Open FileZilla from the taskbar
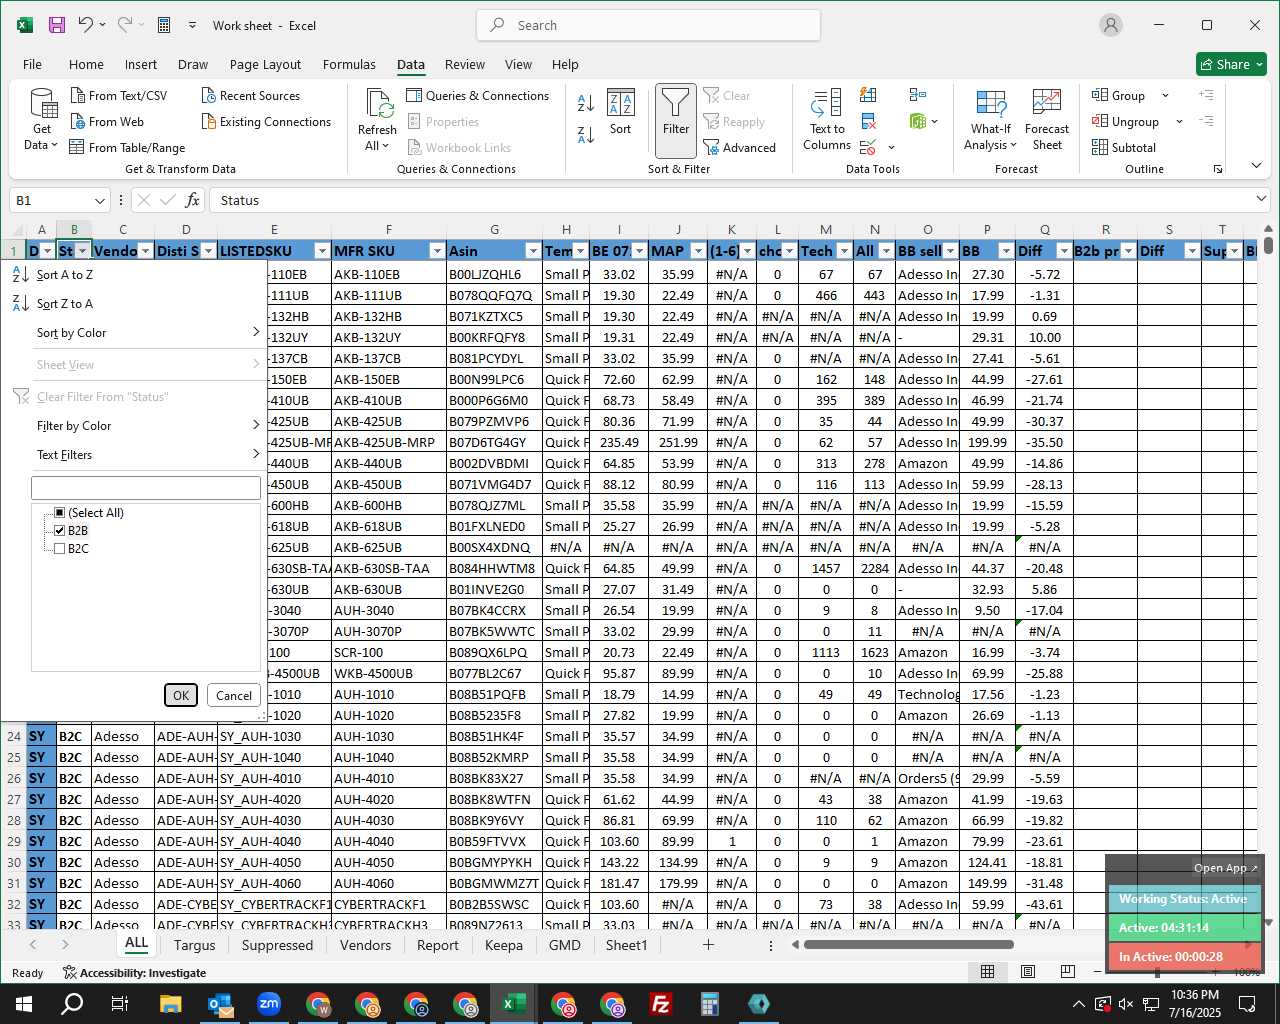 click(660, 1003)
